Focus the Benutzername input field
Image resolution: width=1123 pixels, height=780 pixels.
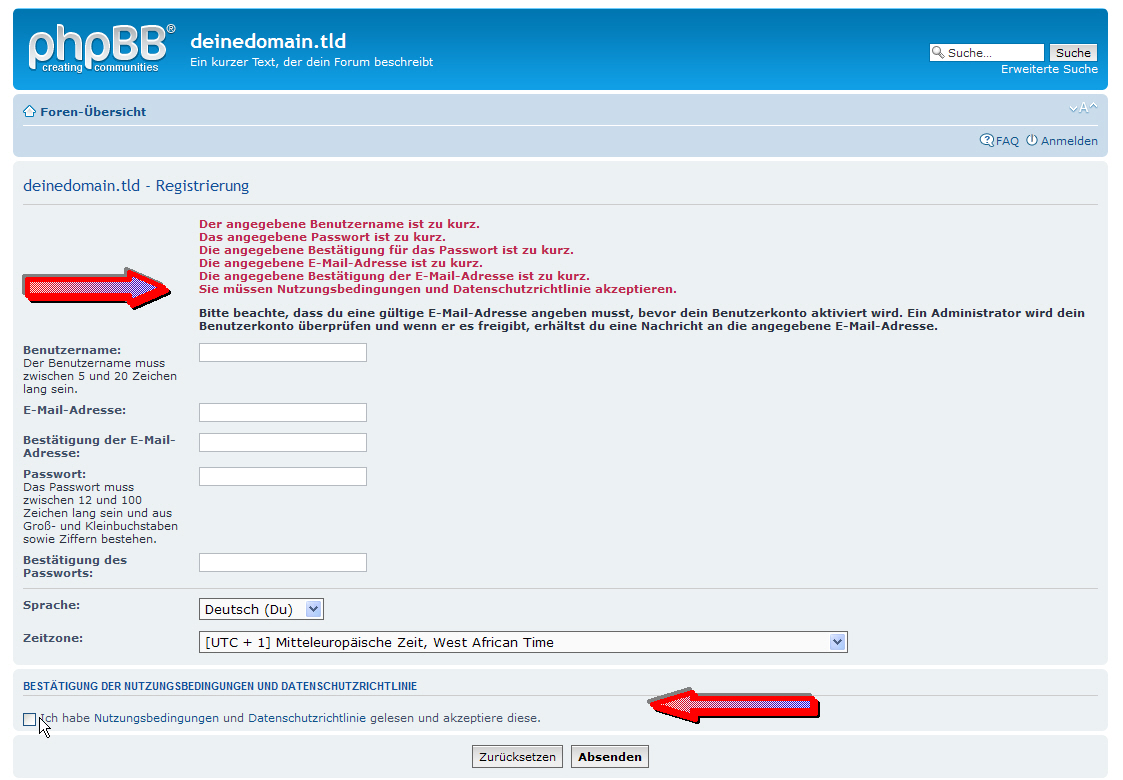tap(283, 352)
